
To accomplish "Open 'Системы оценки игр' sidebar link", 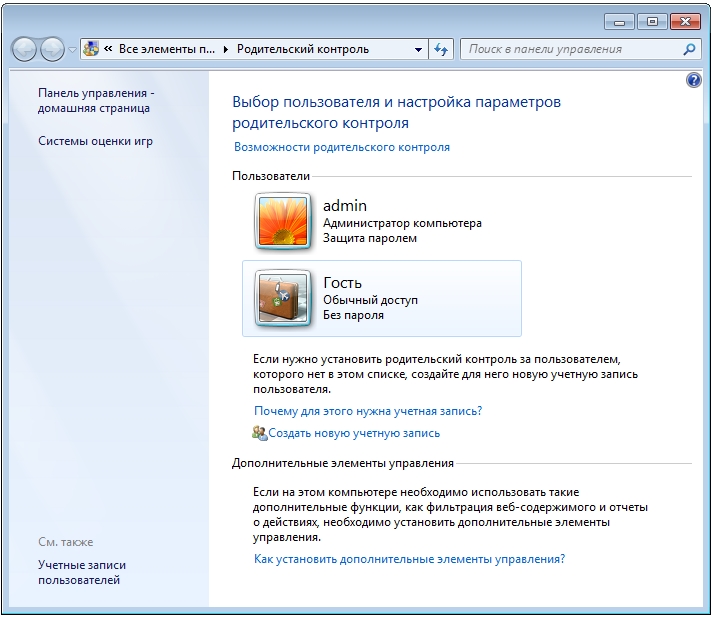I will point(95,141).
